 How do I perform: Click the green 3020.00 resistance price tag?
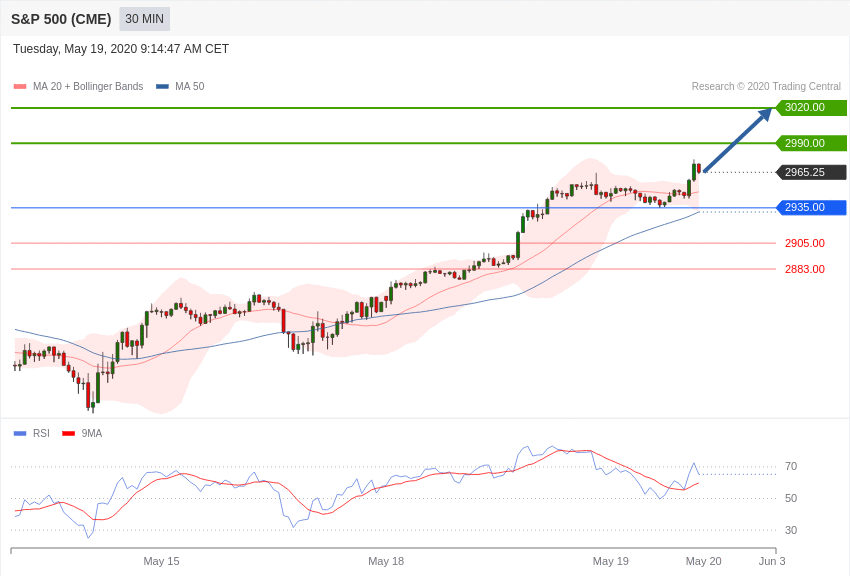click(x=811, y=108)
